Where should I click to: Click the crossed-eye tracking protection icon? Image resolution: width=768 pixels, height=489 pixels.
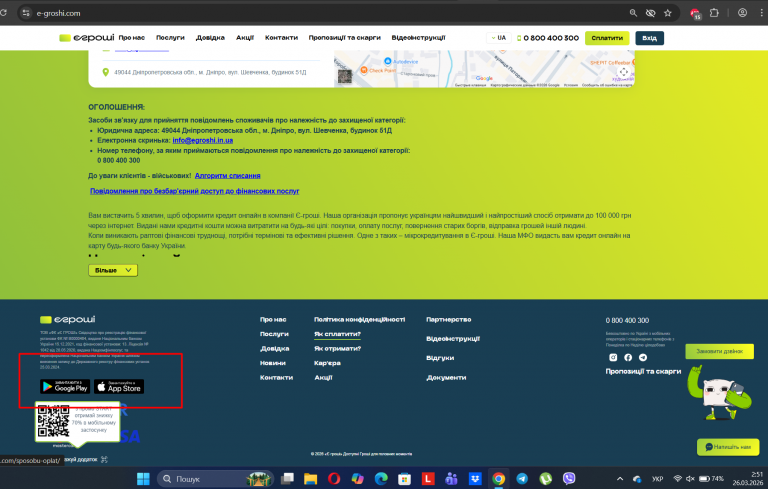point(650,13)
